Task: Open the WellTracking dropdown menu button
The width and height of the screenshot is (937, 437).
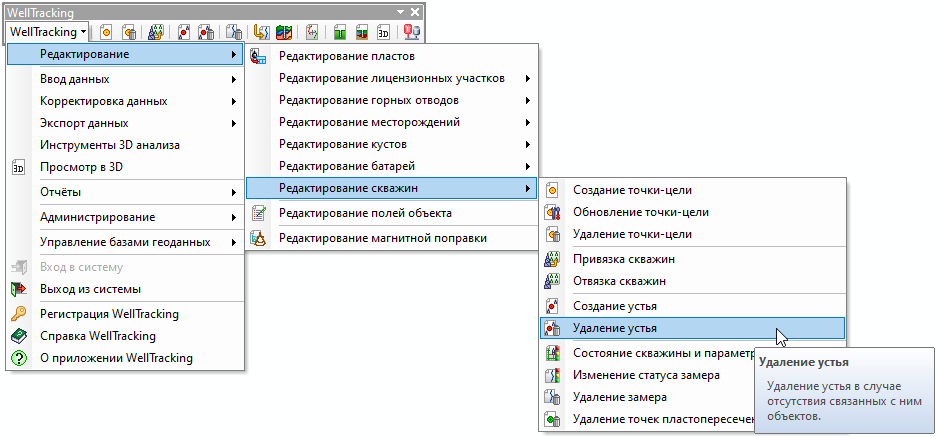Action: [x=47, y=32]
